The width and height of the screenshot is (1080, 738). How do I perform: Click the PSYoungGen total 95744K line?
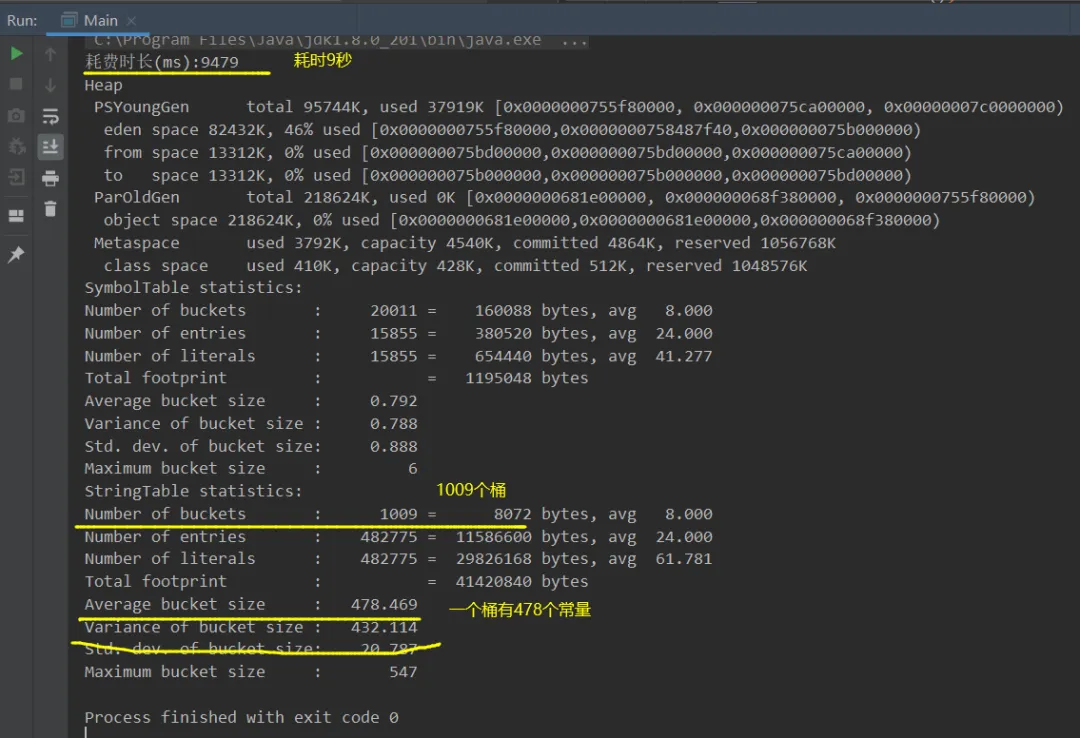pyautogui.click(x=579, y=107)
